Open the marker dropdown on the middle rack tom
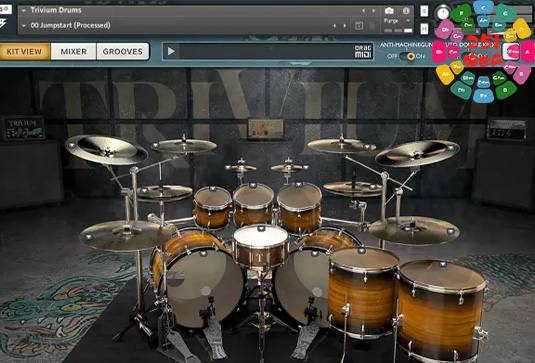This screenshot has height=363, width=535. pos(253,185)
